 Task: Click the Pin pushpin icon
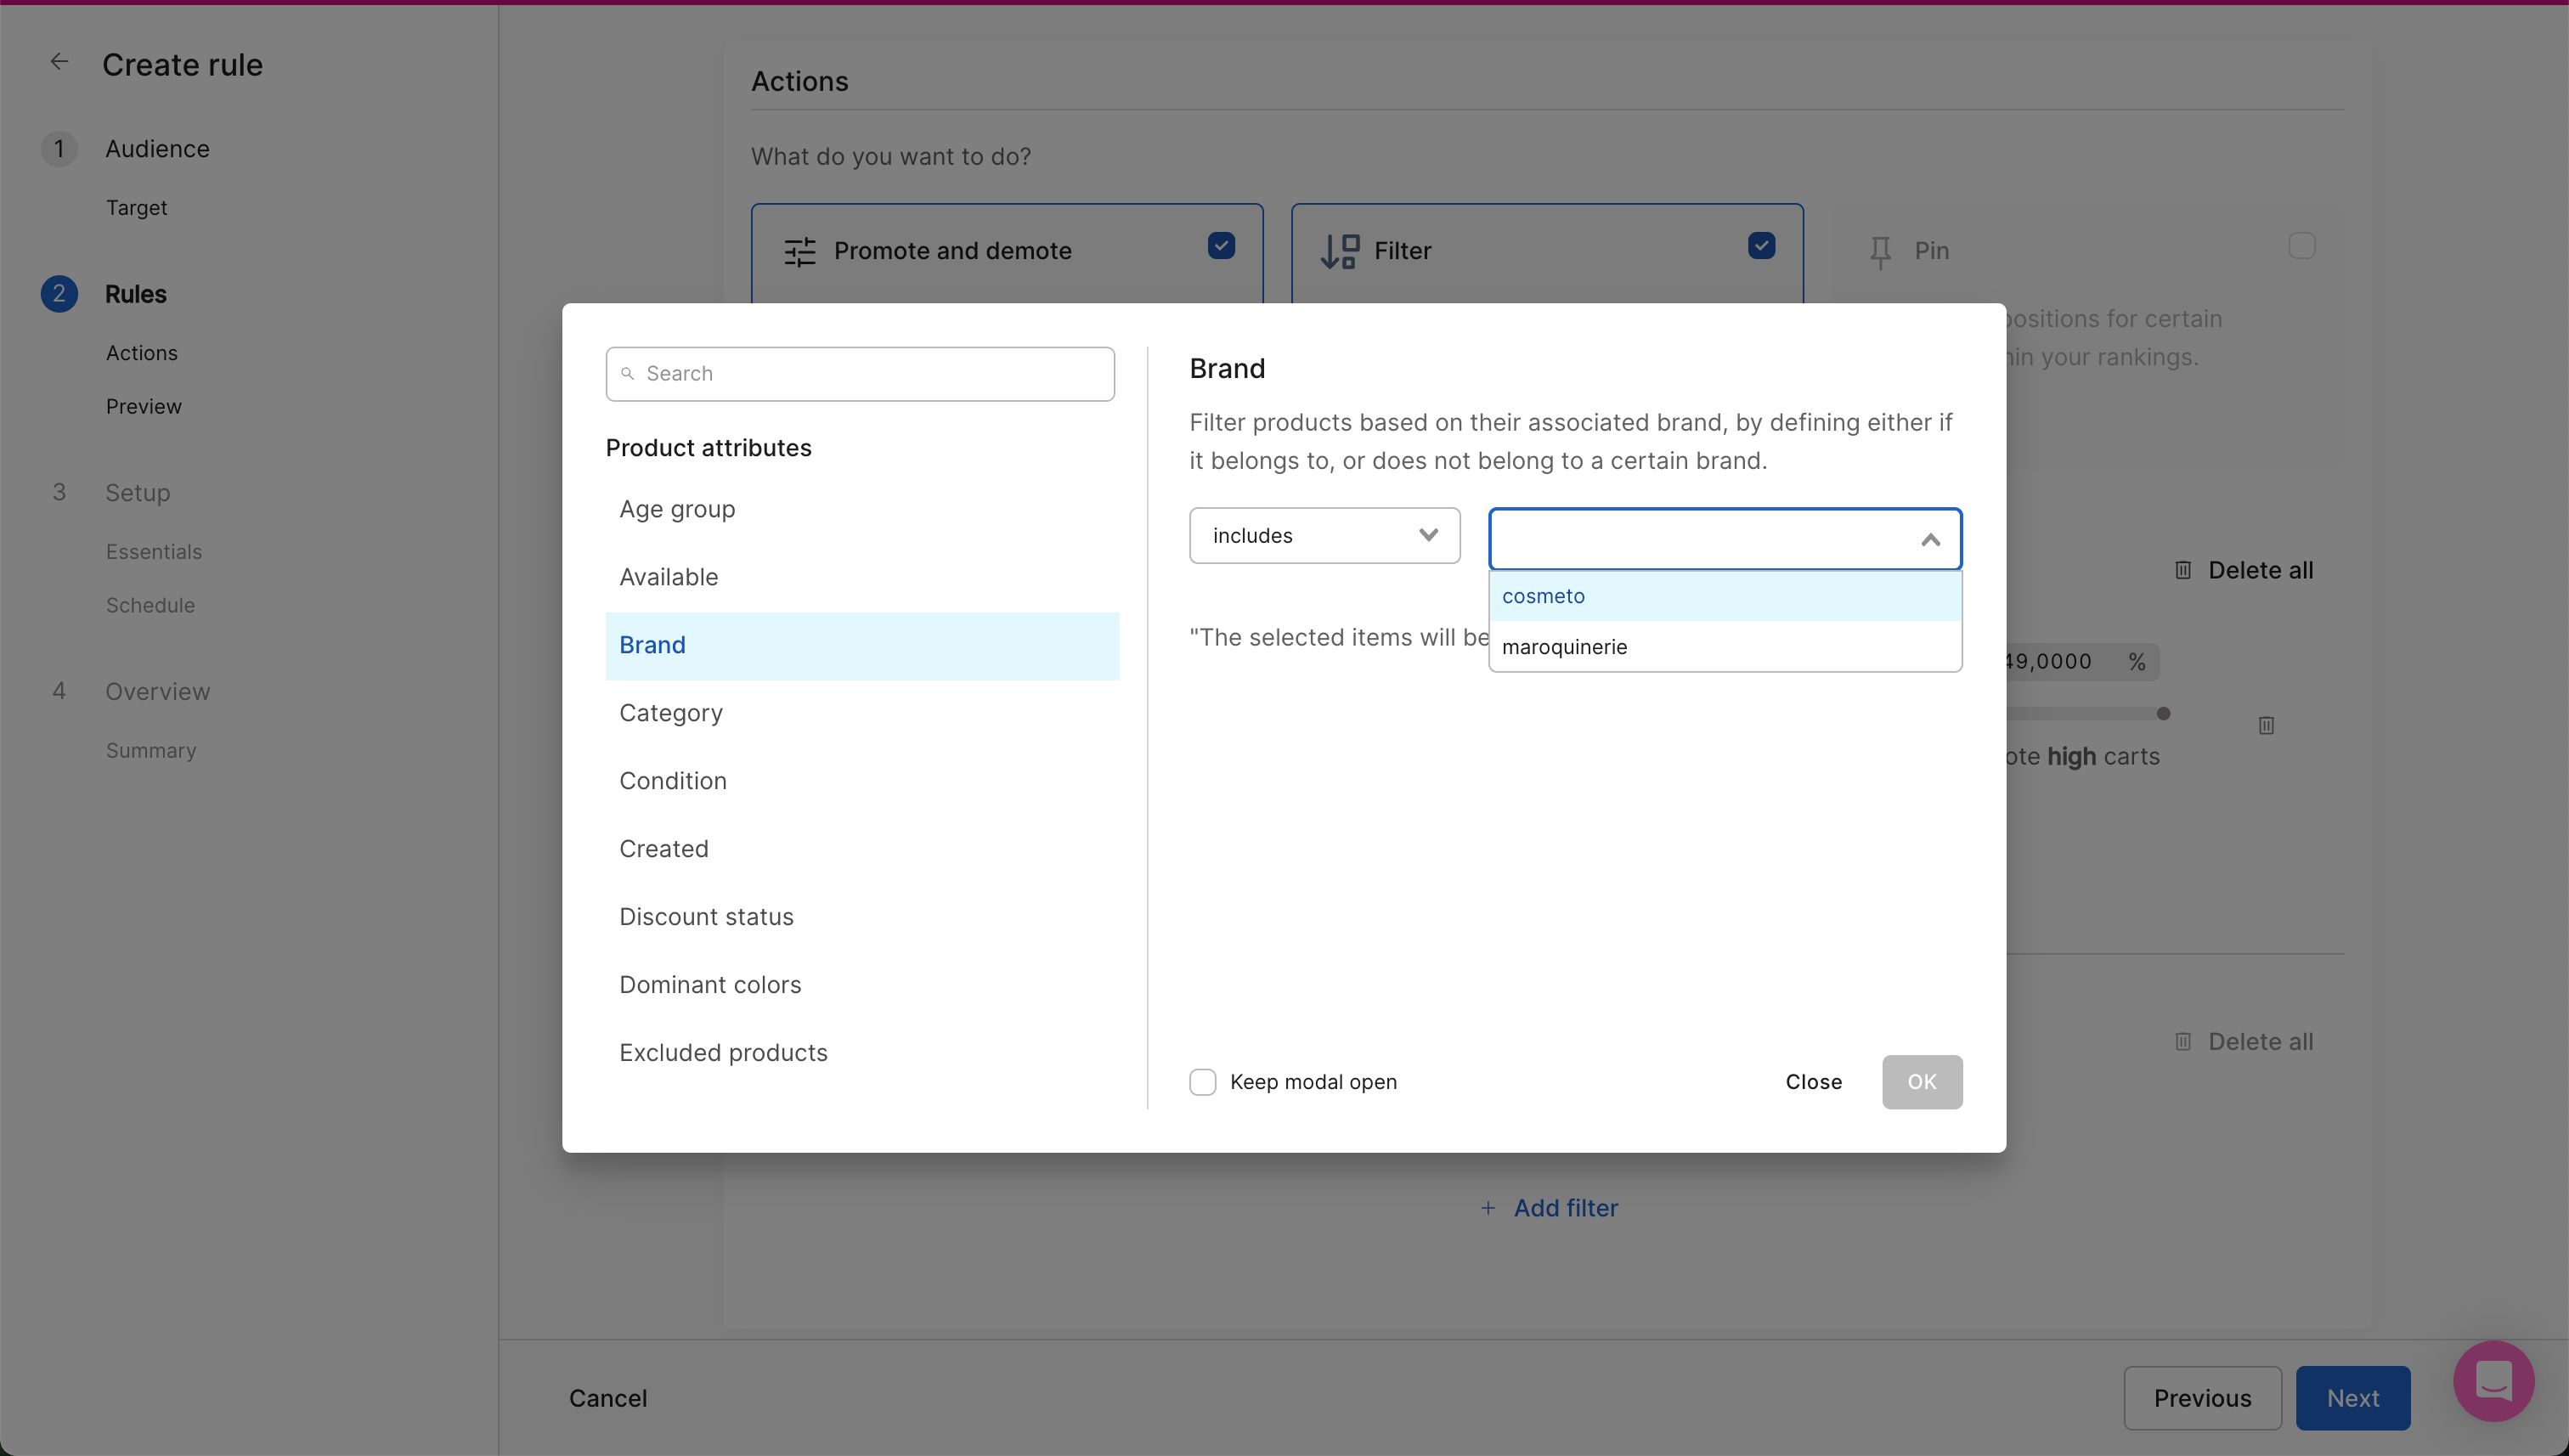click(x=1880, y=251)
